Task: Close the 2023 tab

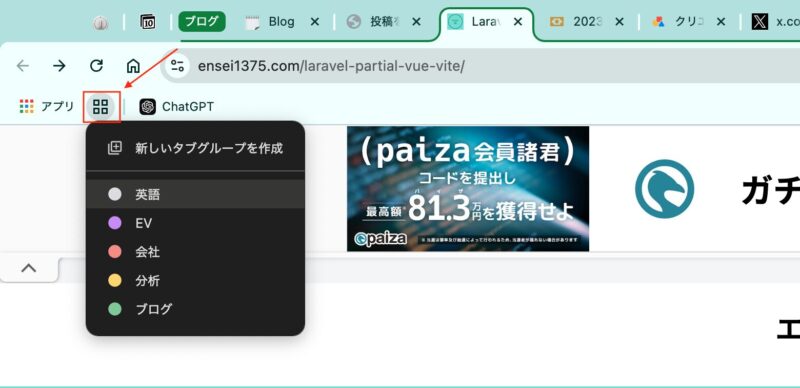Action: (619, 21)
